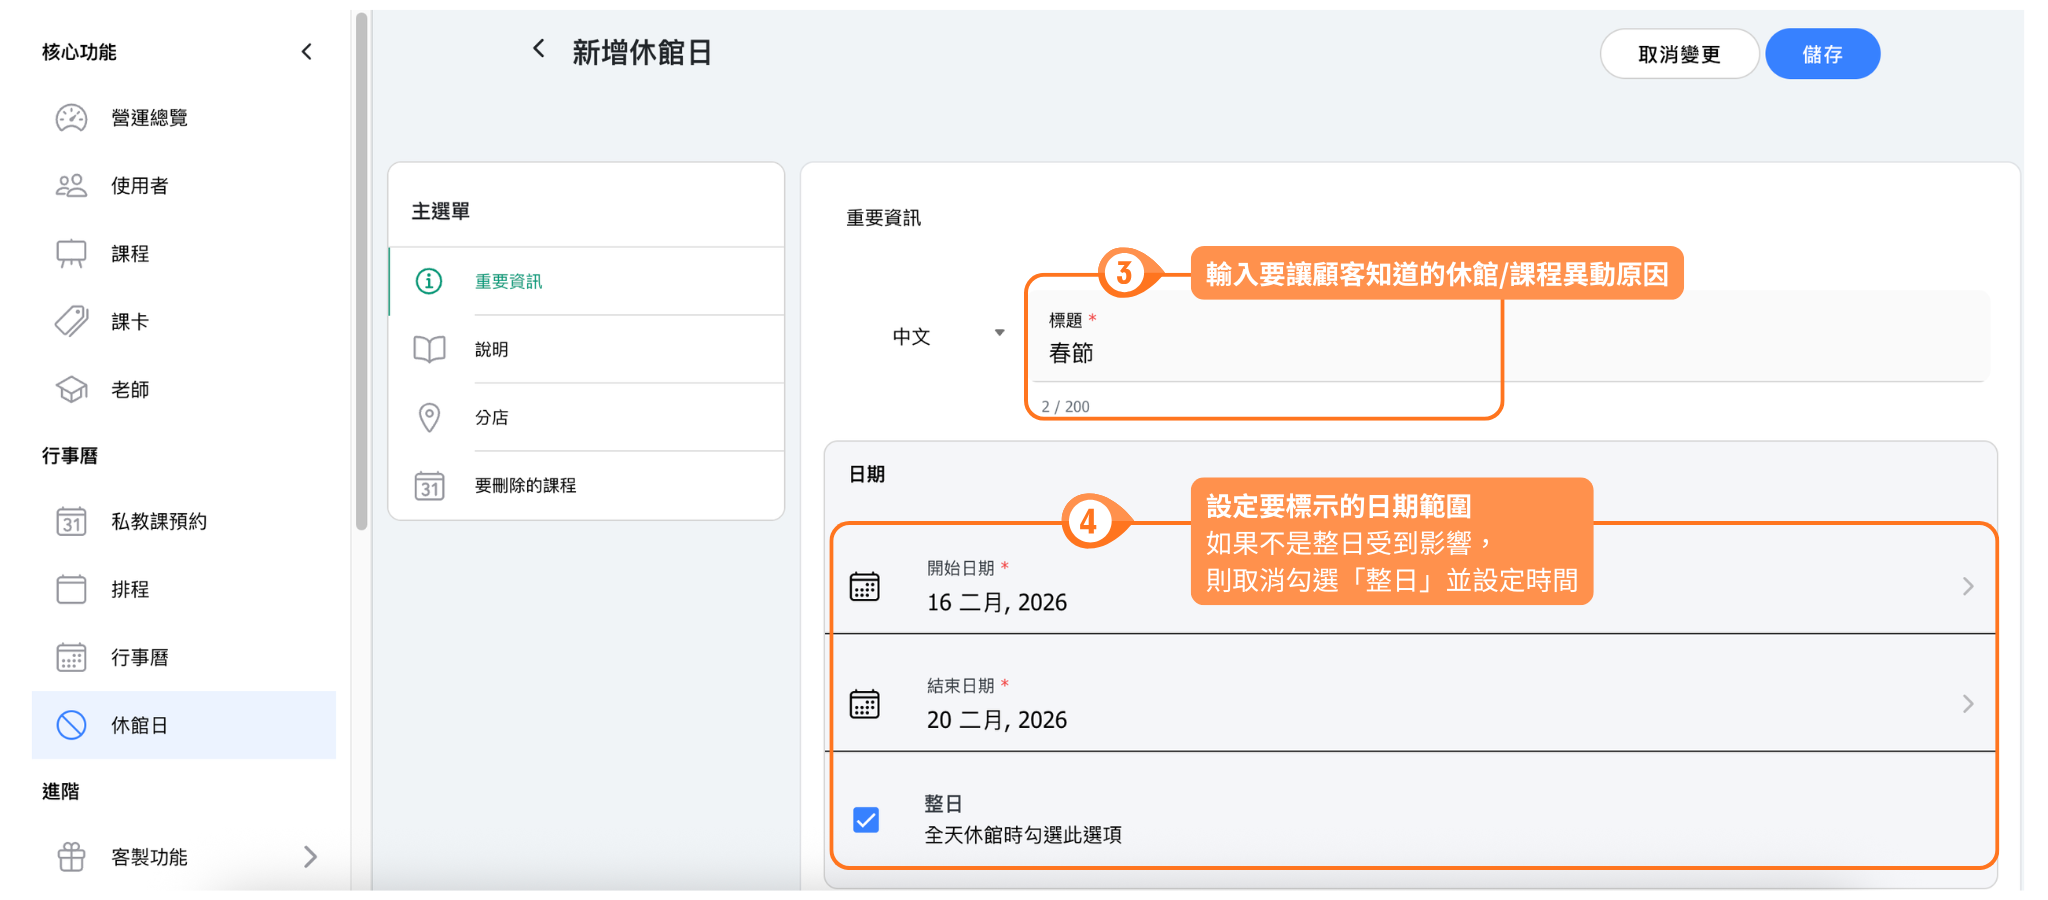
Task: Open the 結束日期 picker via the right chevron
Action: click(1967, 704)
